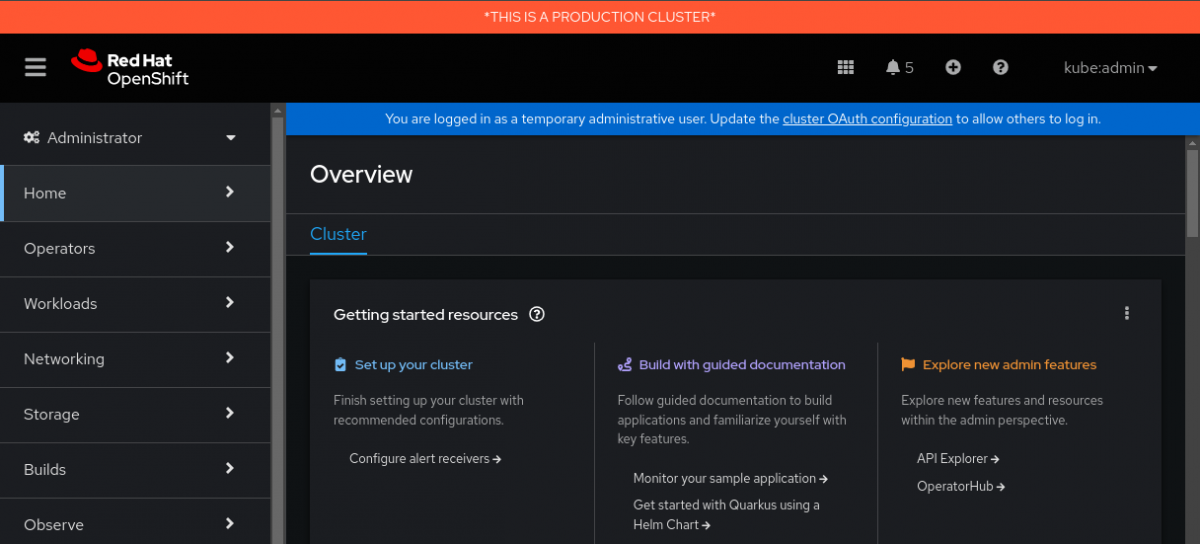Click the Administrator cogs icon
The width and height of the screenshot is (1200, 544).
click(x=32, y=138)
